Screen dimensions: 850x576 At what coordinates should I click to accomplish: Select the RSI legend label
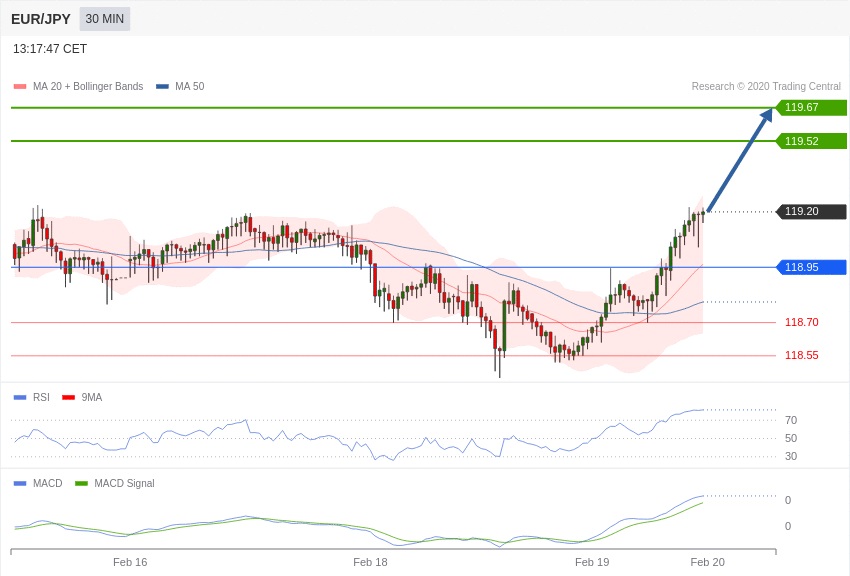tap(41, 397)
